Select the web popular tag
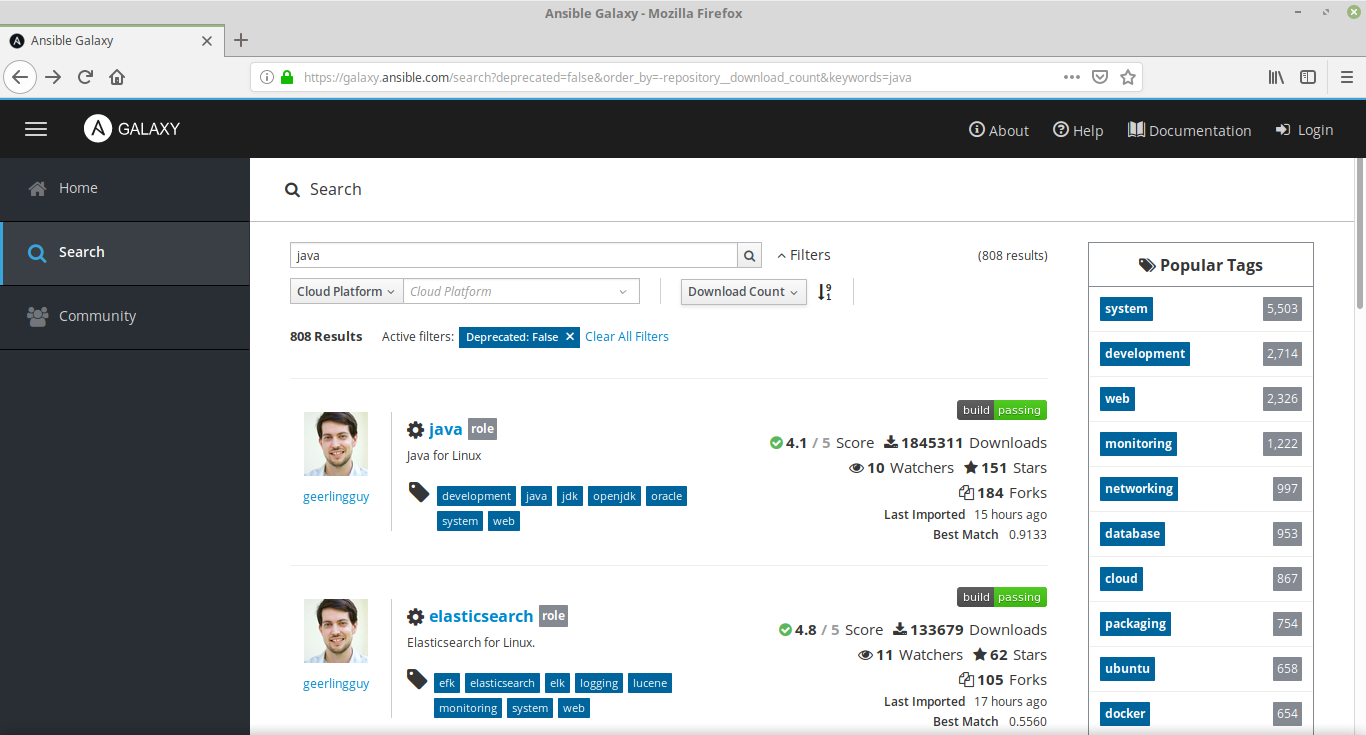This screenshot has height=735, width=1366. tap(1117, 399)
